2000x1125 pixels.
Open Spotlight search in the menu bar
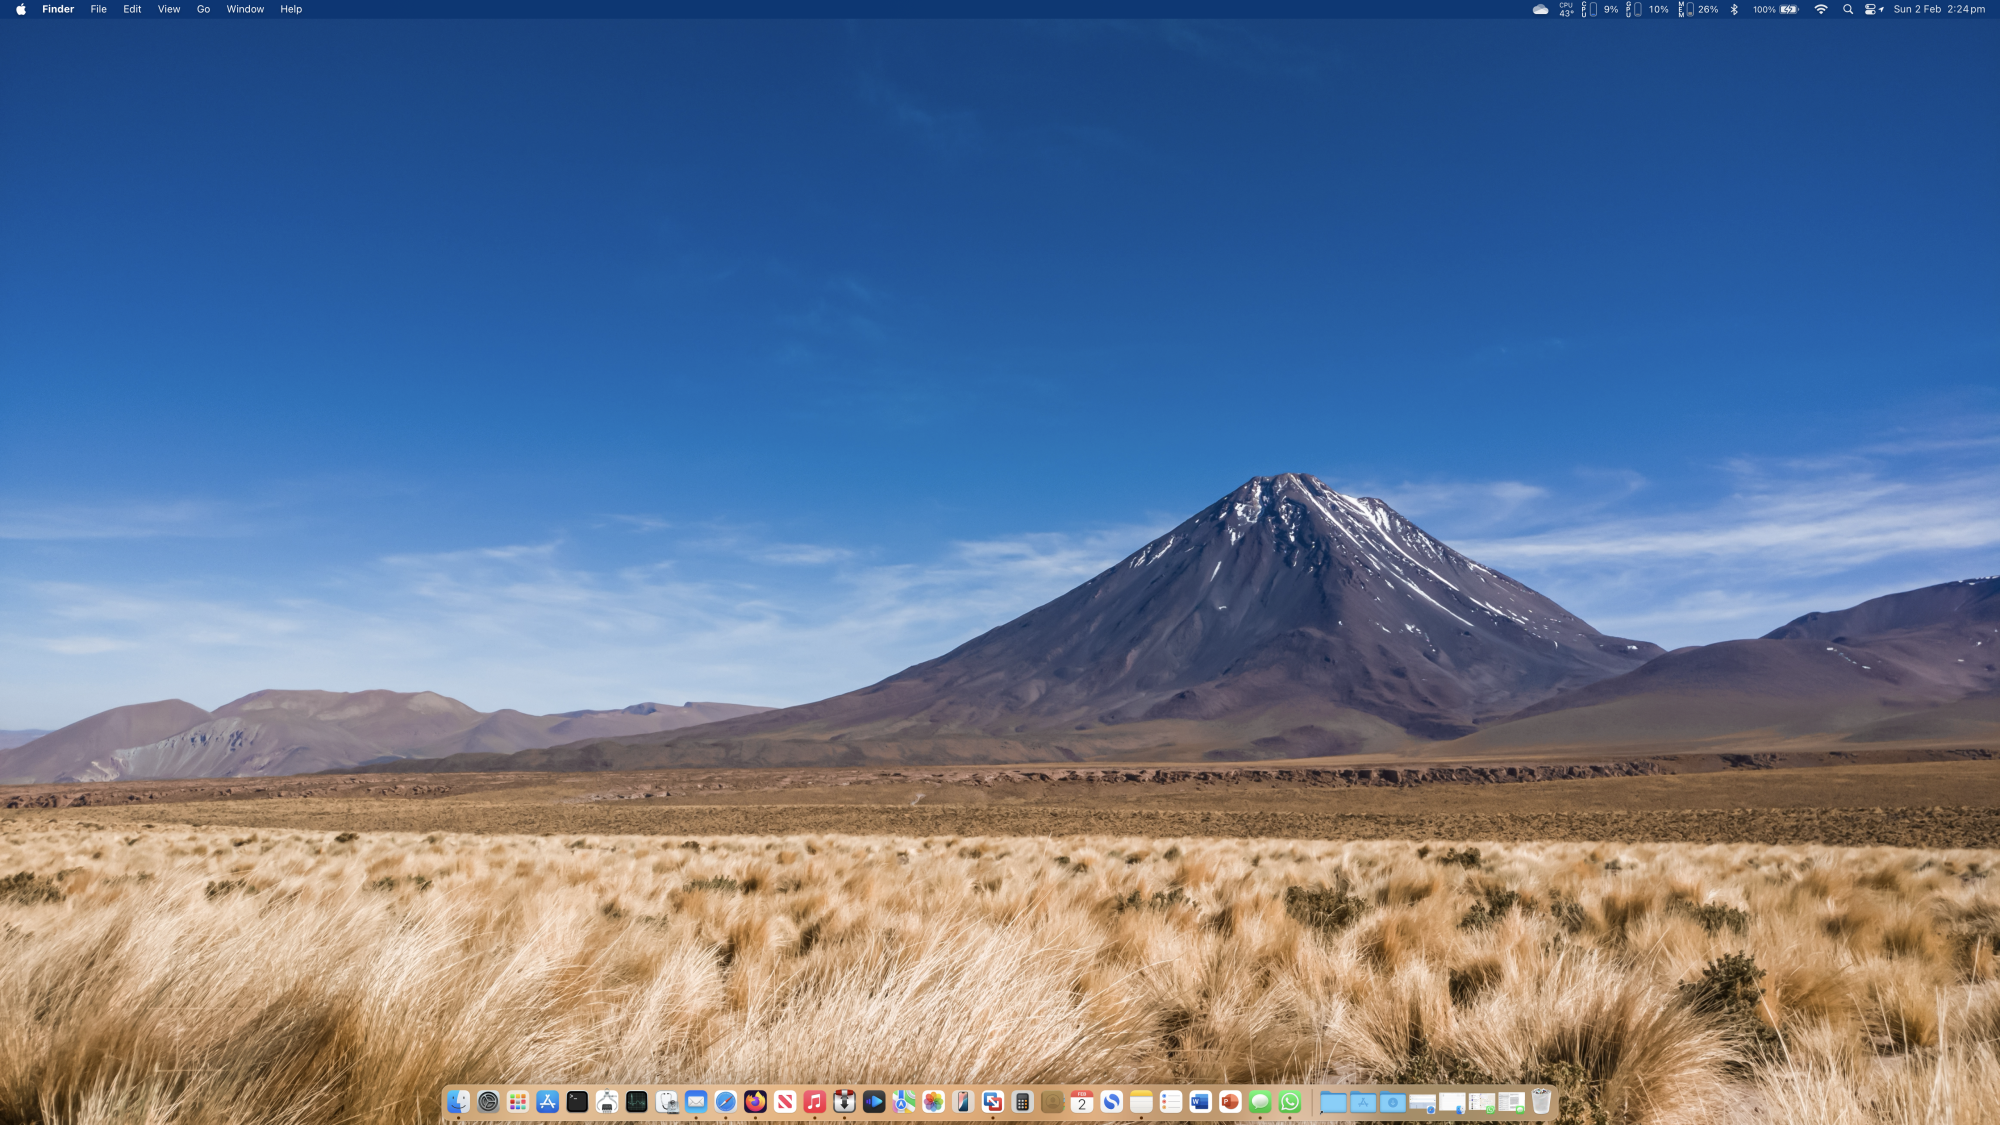tap(1846, 9)
